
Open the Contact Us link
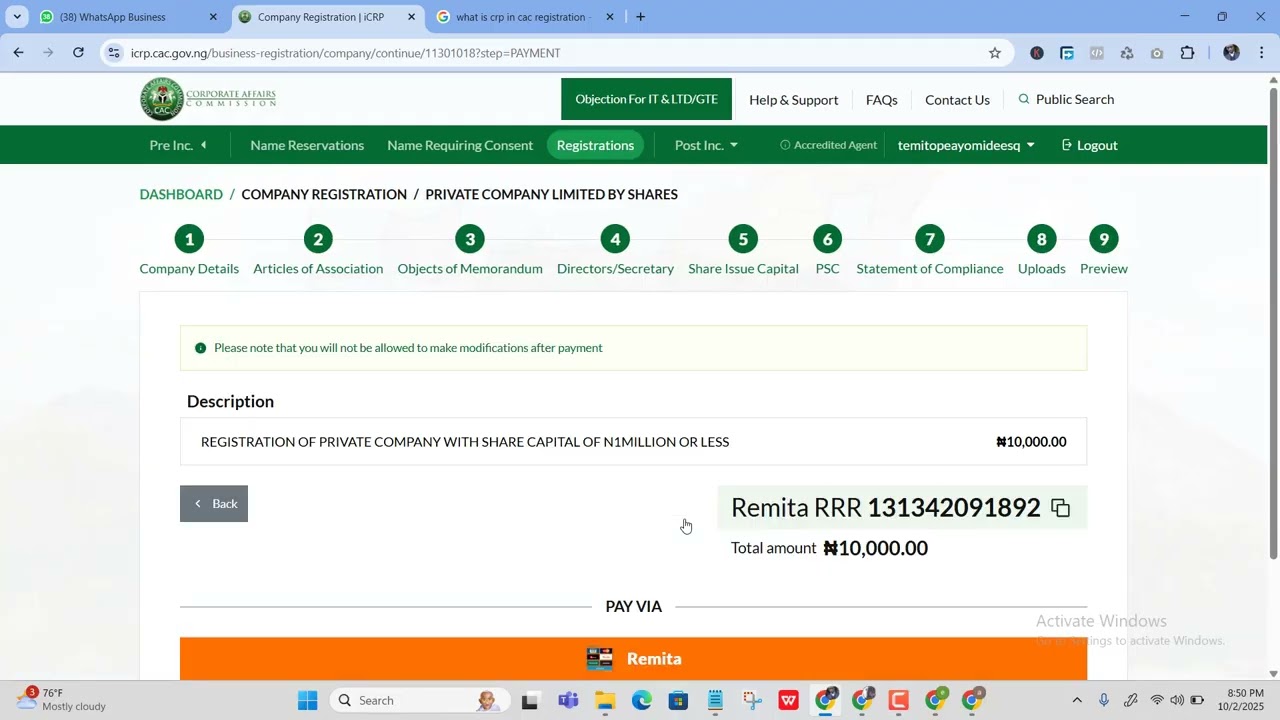click(x=957, y=100)
